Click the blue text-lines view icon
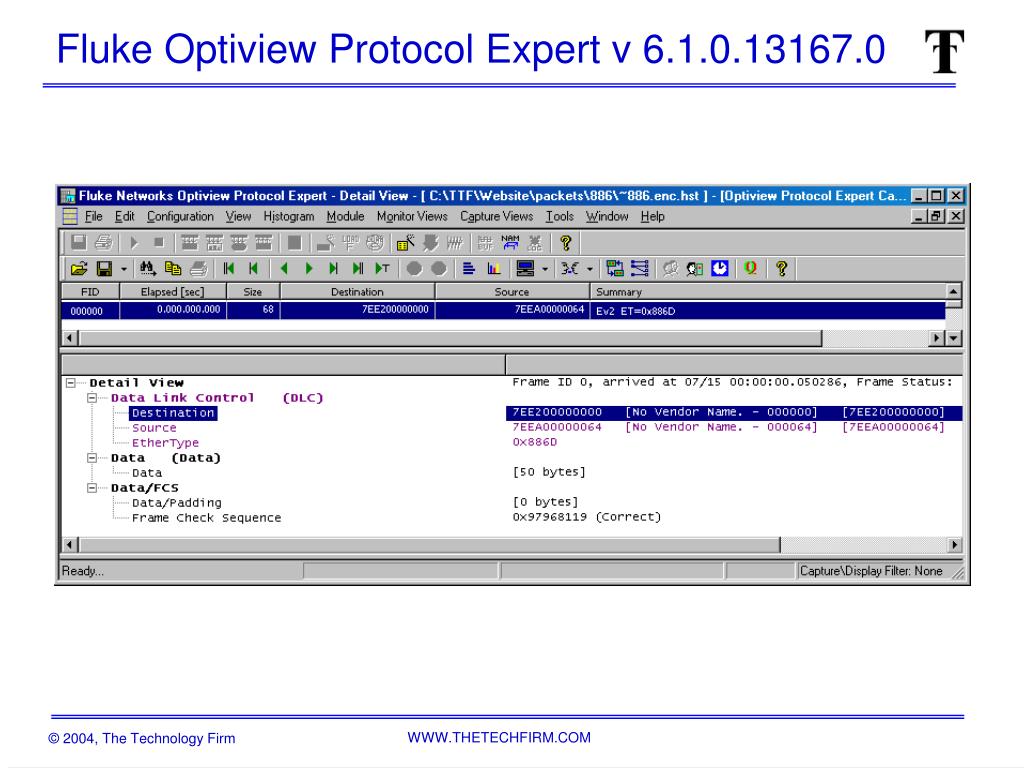Screen dimensions: 1024x768 coord(469,268)
